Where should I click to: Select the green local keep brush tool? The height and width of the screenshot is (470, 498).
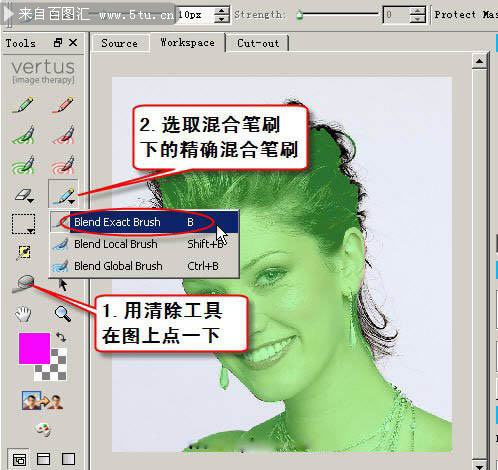click(23, 135)
